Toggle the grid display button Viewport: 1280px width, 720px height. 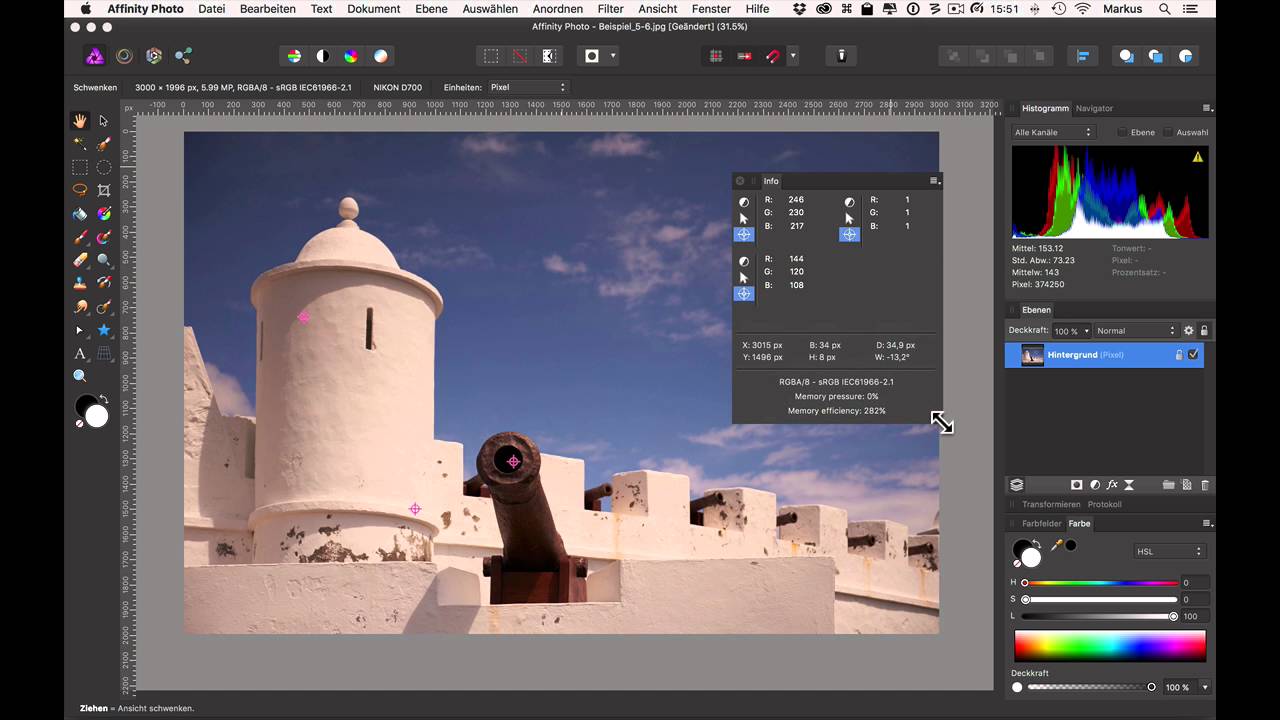point(716,56)
